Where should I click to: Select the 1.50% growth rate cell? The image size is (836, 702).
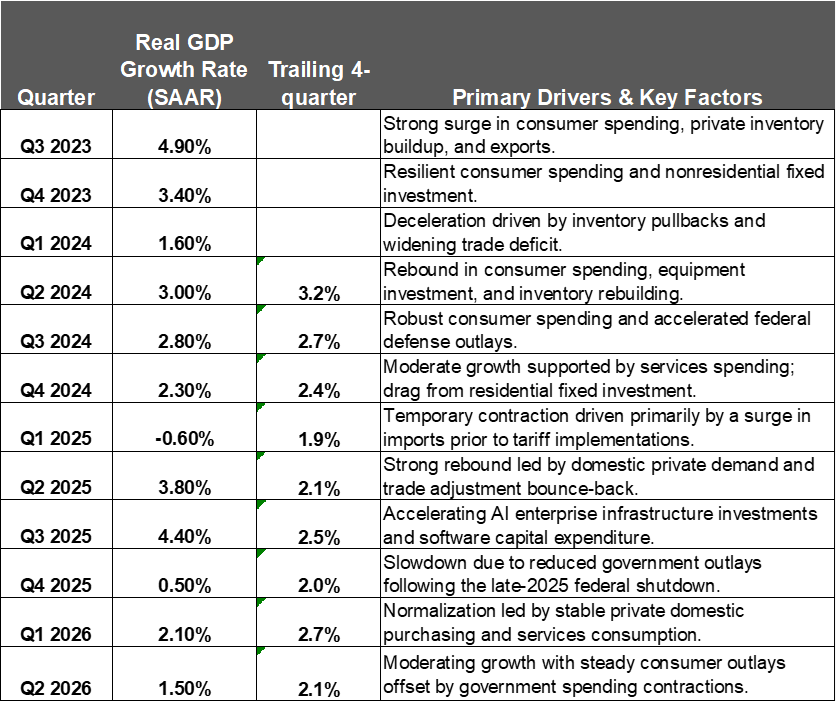[x=184, y=674]
